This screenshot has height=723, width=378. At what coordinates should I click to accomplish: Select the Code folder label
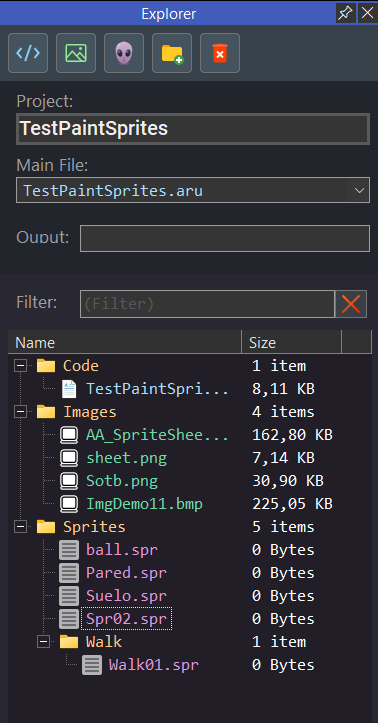click(81, 366)
